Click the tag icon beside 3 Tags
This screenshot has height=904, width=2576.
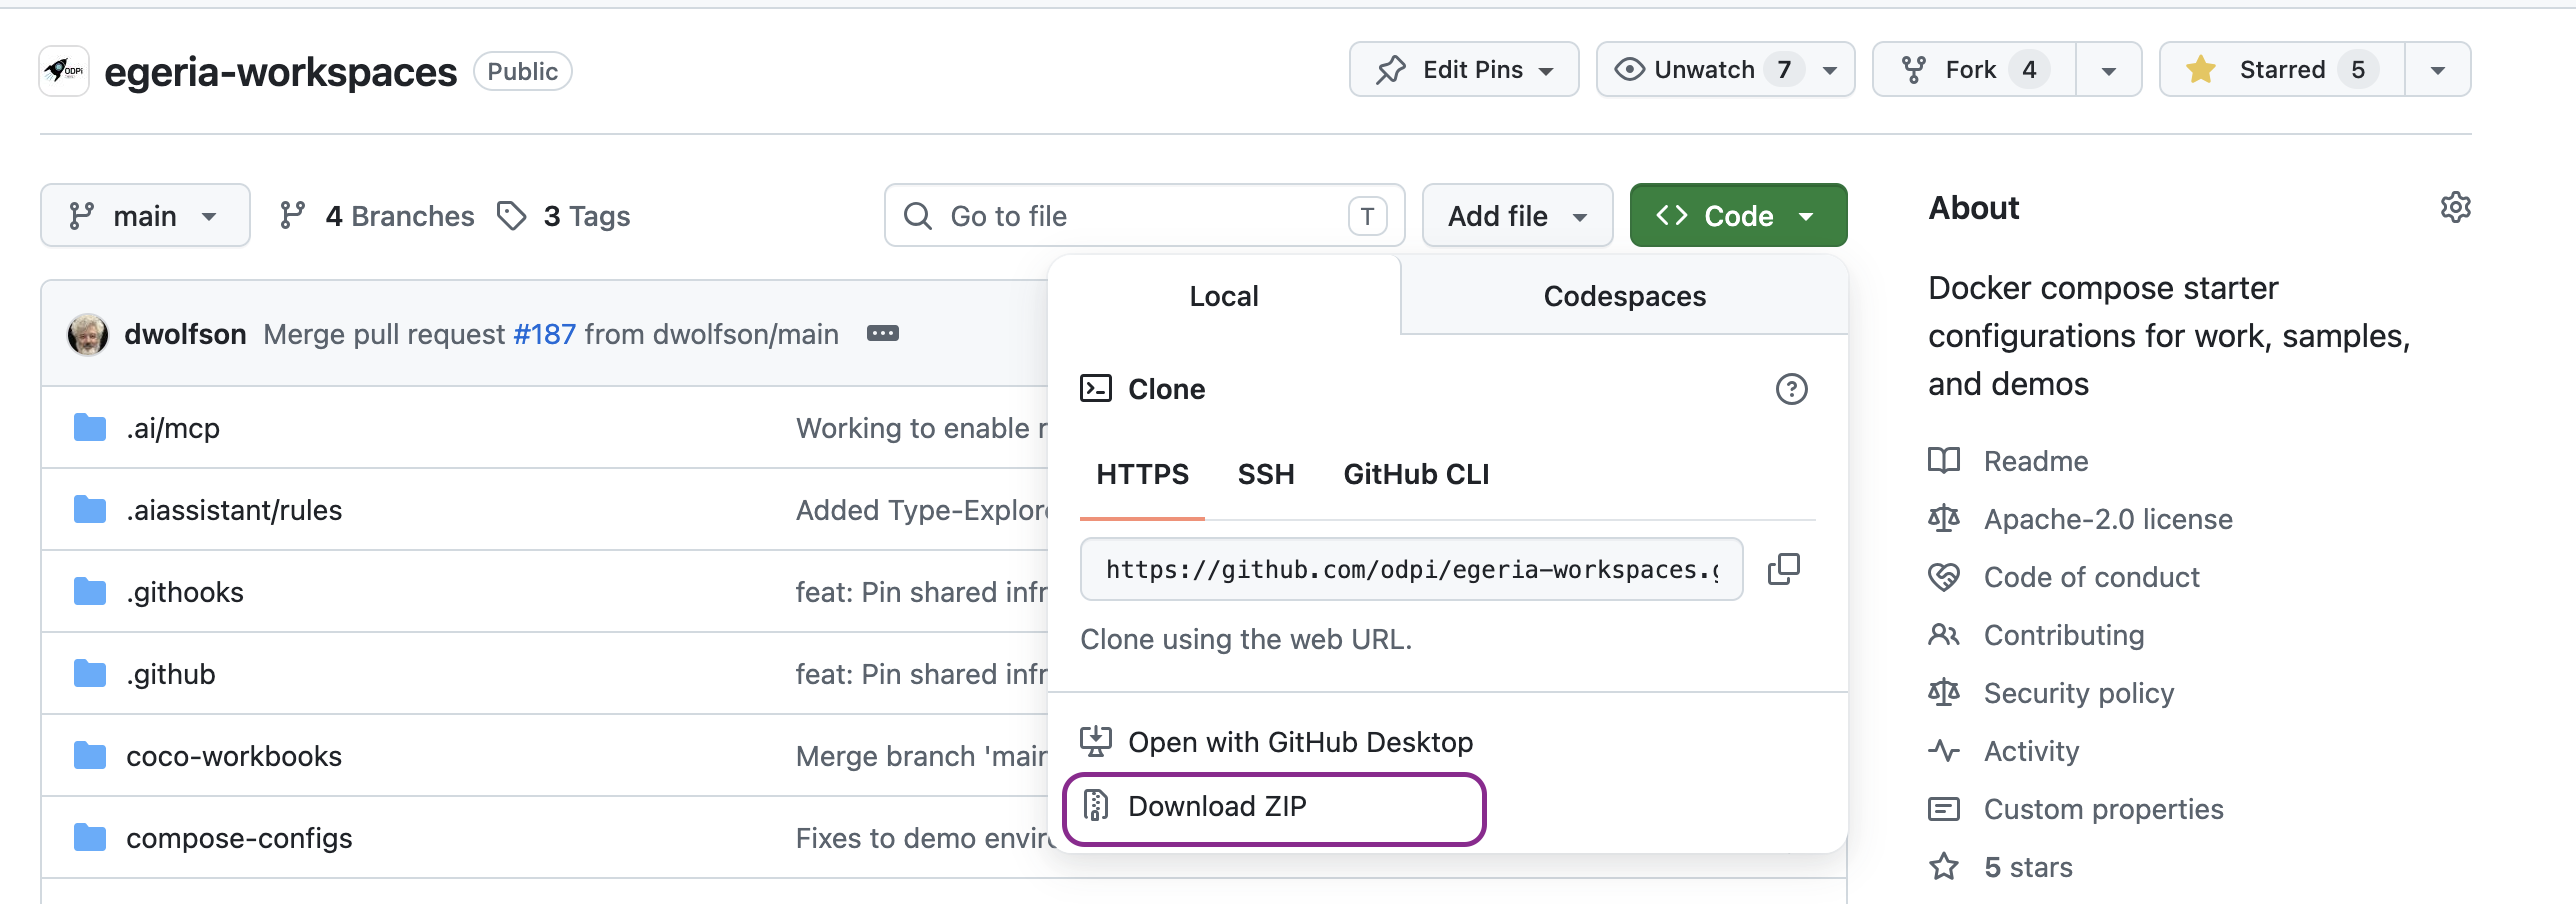(512, 216)
